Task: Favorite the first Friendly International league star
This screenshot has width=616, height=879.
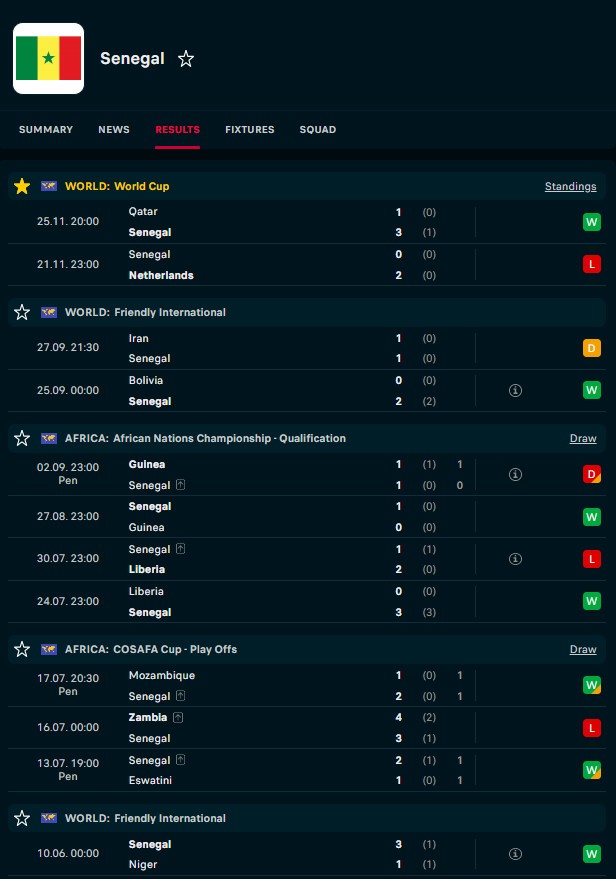Action: click(x=22, y=312)
